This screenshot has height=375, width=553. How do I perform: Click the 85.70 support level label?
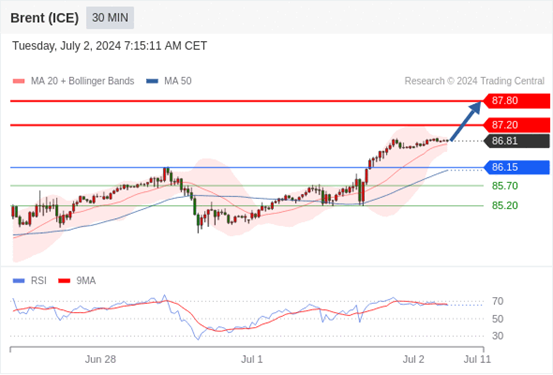(505, 186)
